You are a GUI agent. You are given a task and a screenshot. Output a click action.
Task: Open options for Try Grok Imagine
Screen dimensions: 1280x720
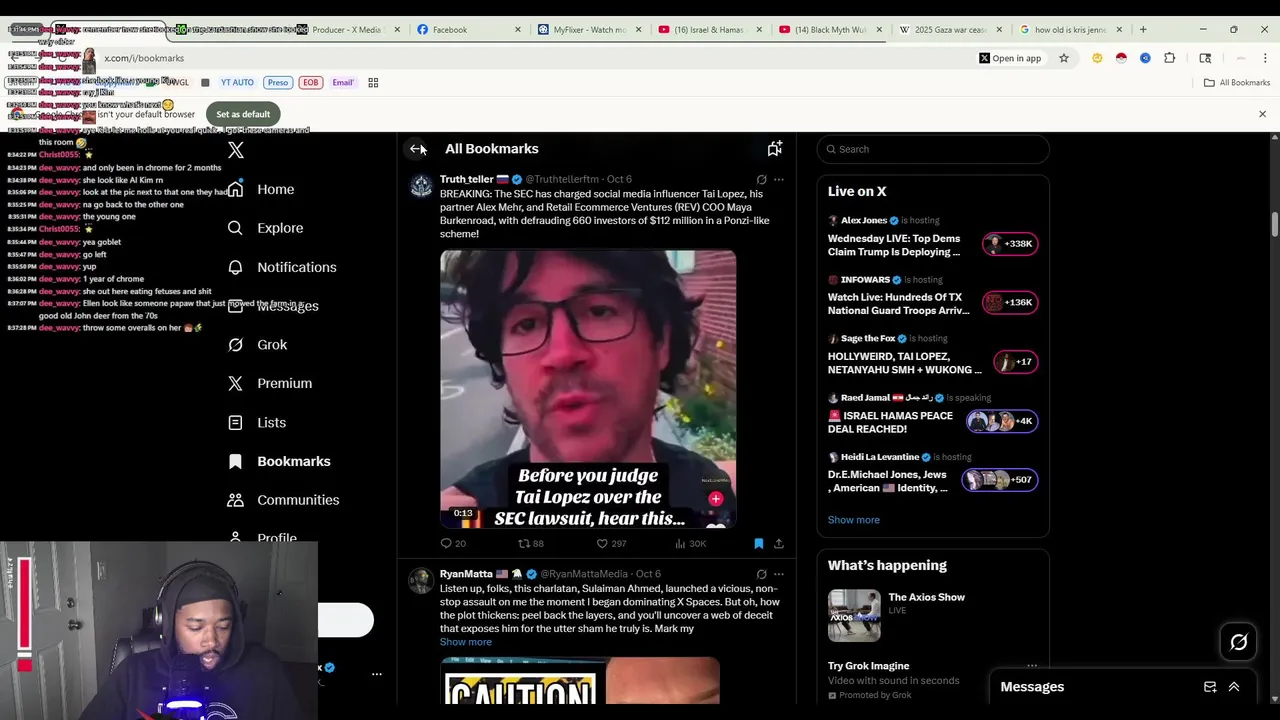tap(1031, 666)
